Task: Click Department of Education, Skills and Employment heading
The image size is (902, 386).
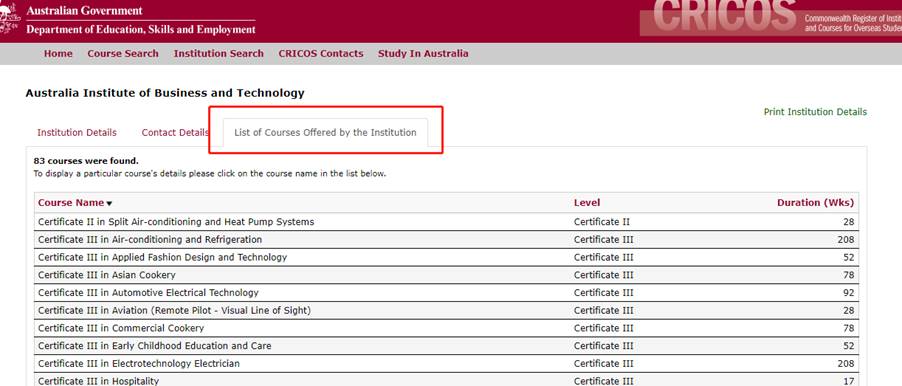Action: (141, 29)
